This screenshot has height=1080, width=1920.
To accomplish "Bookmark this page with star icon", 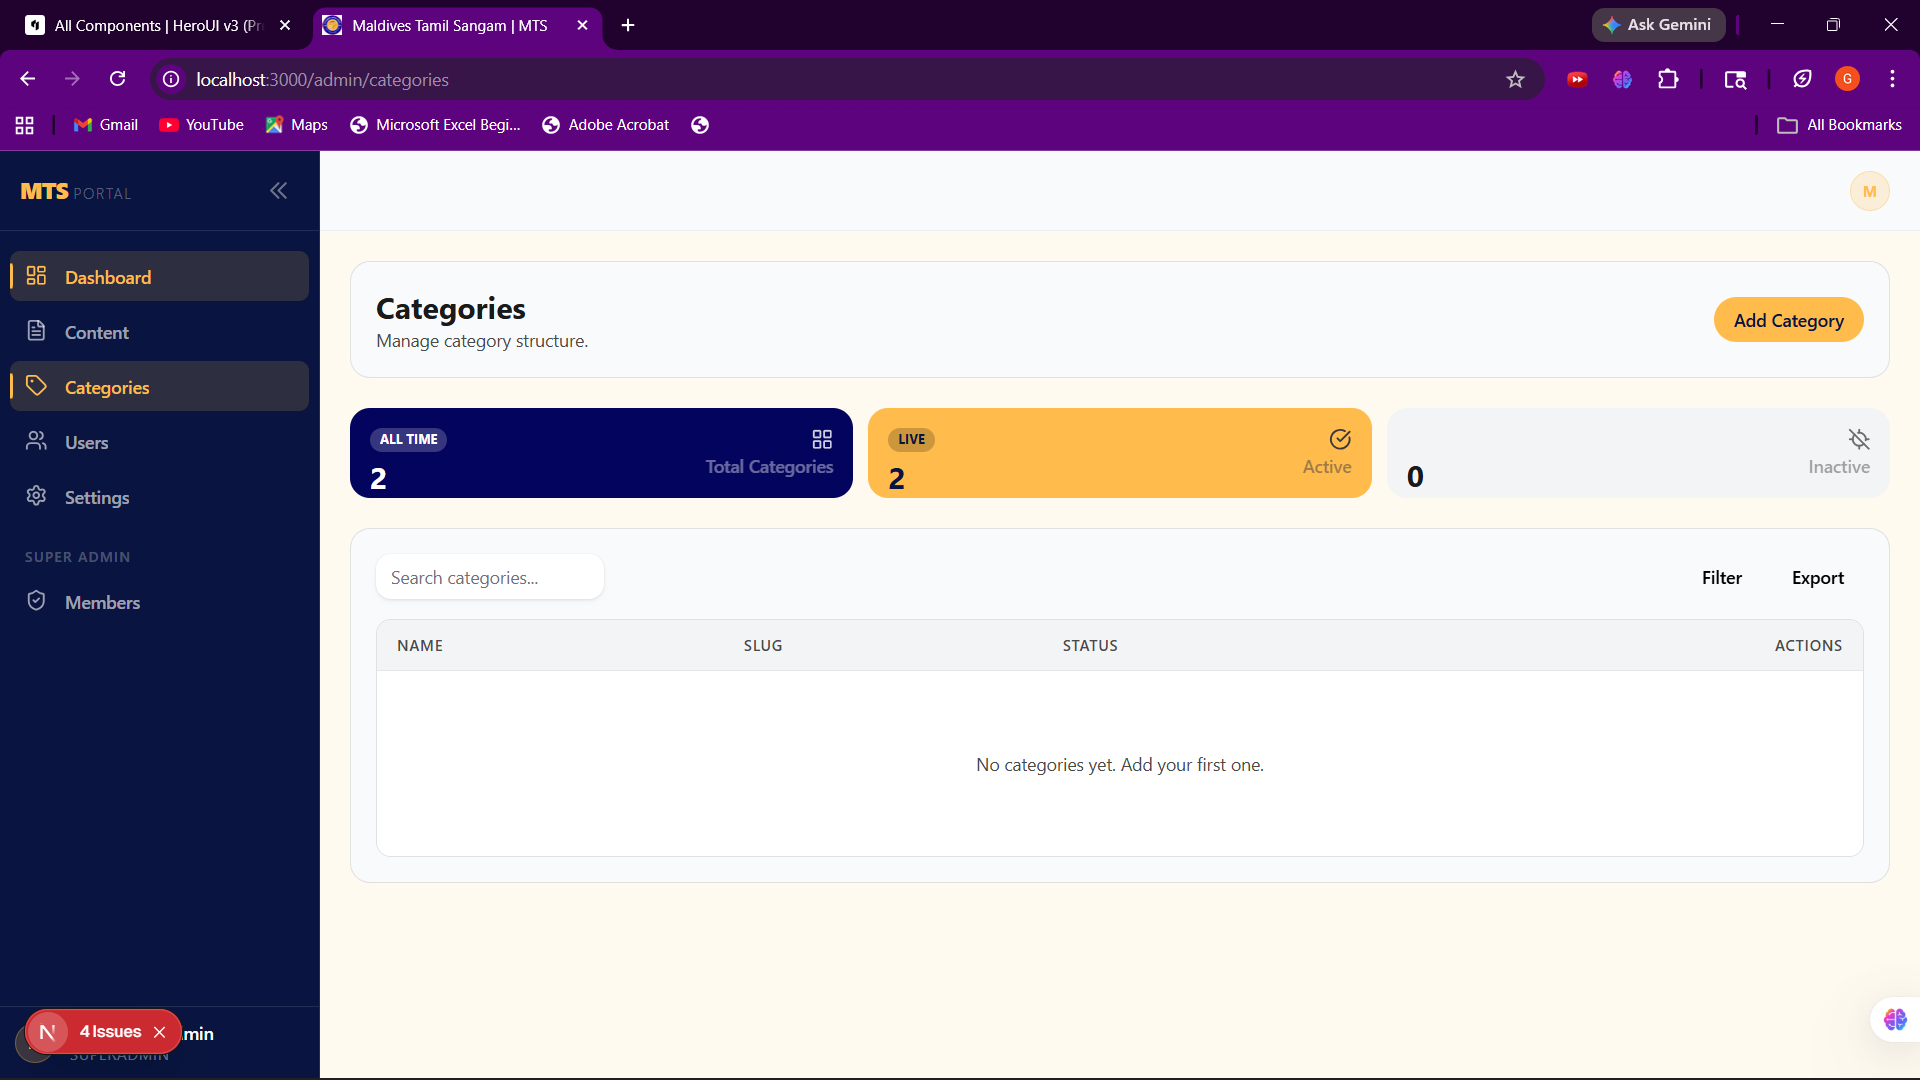I will click(x=1515, y=79).
